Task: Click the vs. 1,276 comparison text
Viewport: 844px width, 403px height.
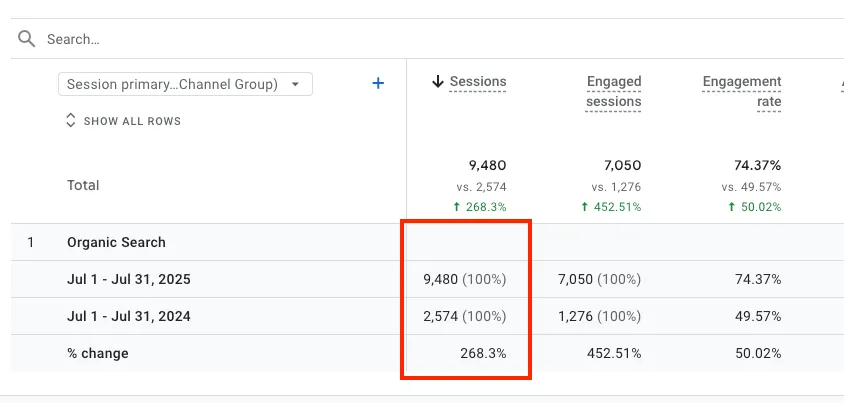Action: click(616, 187)
